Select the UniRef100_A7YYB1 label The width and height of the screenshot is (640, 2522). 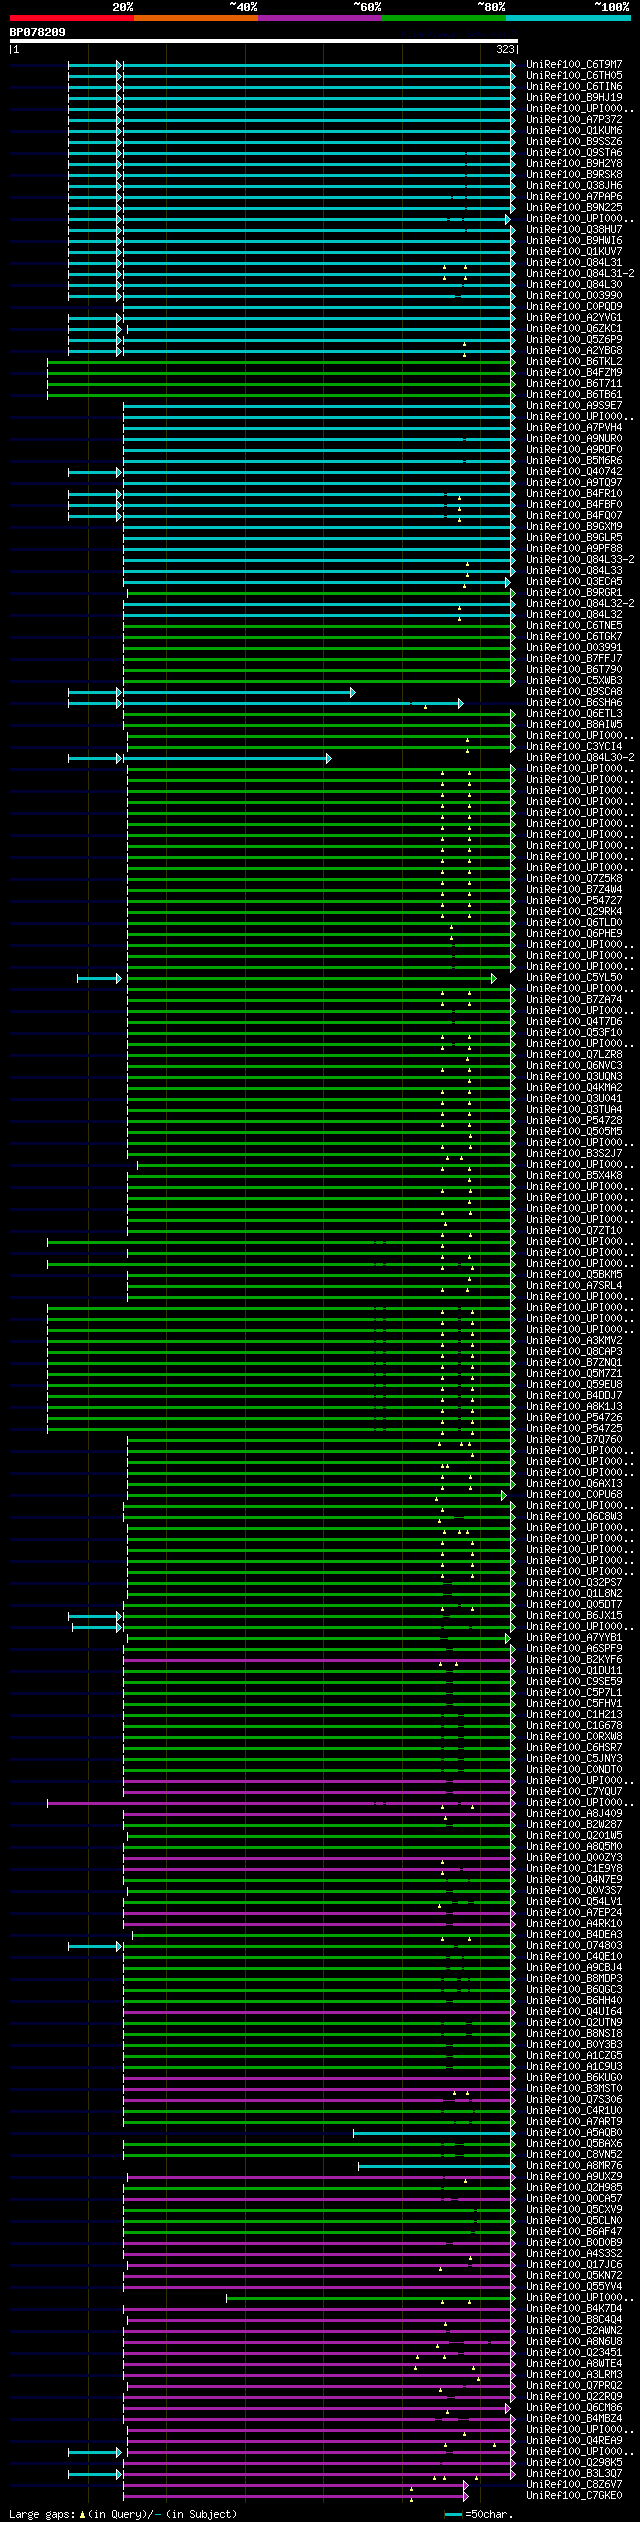[574, 1638]
